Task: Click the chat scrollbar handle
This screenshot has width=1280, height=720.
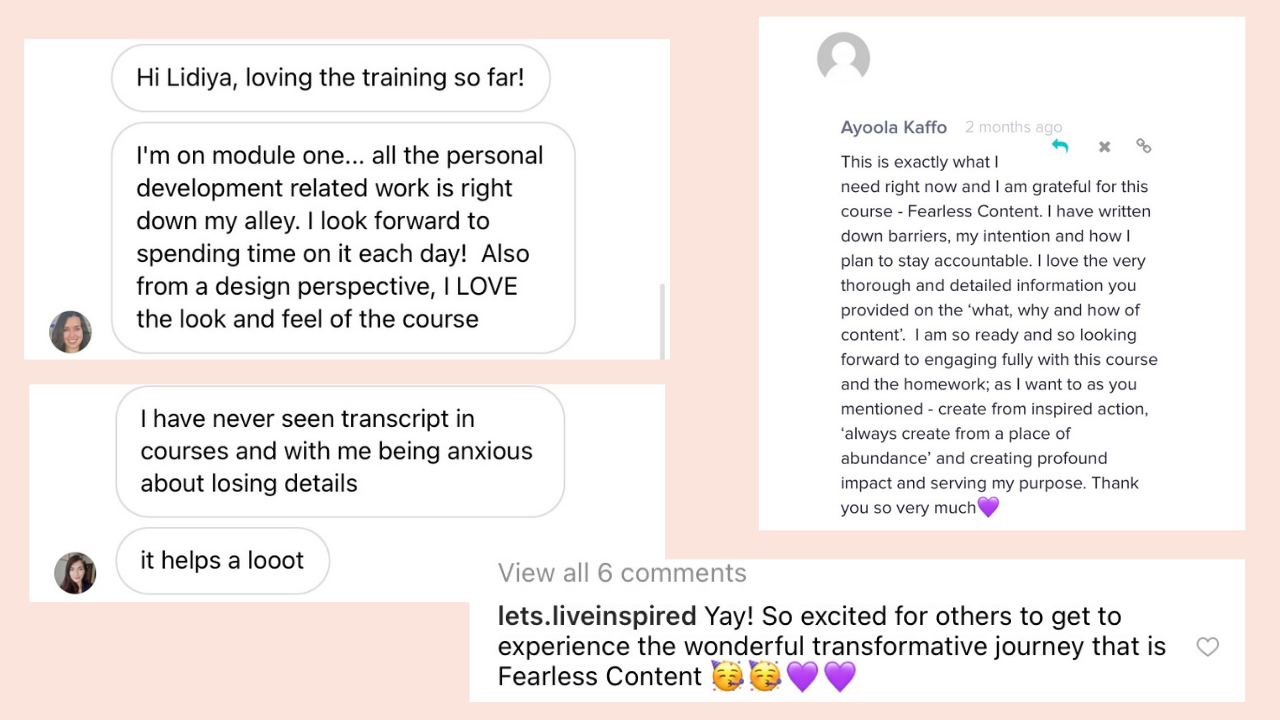Action: tap(661, 318)
